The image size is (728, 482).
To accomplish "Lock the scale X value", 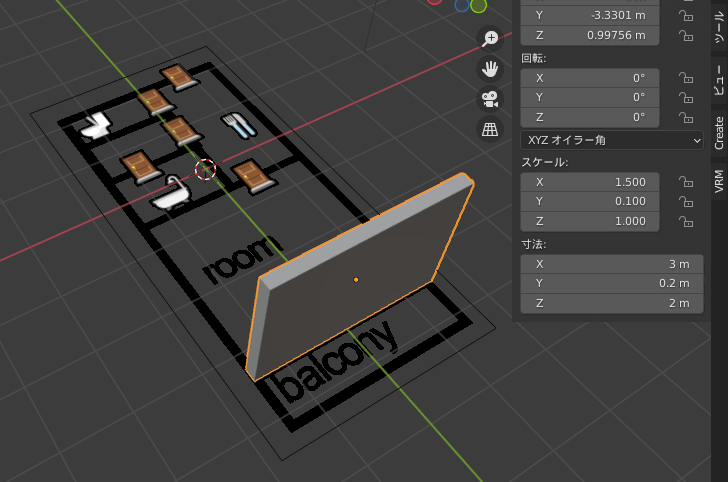I will coord(686,182).
